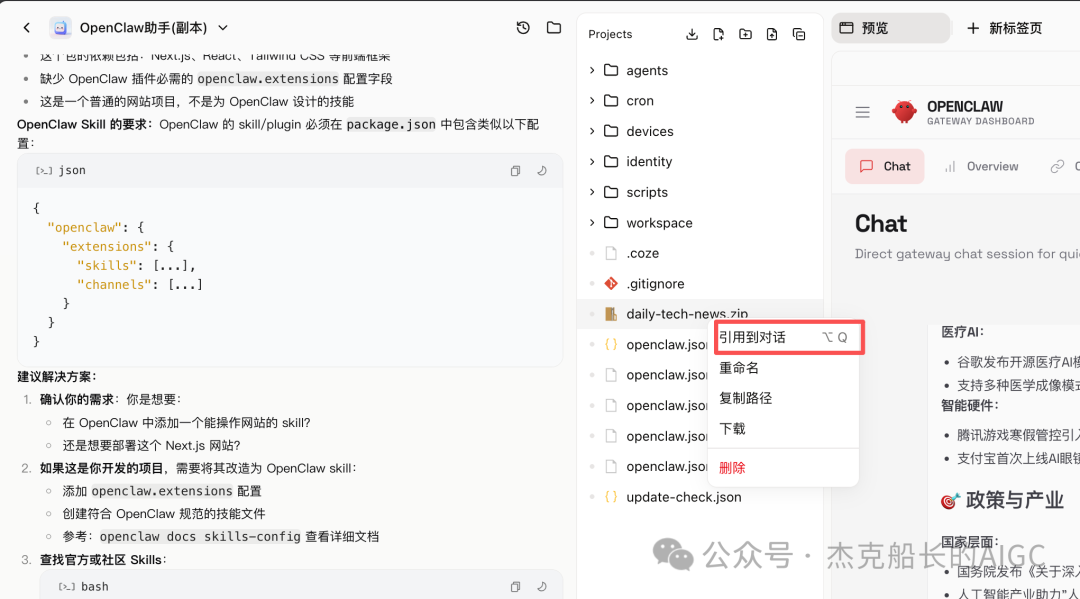Click the zip archive icon of daily-tech-news
This screenshot has width=1080, height=599.
(x=611, y=314)
